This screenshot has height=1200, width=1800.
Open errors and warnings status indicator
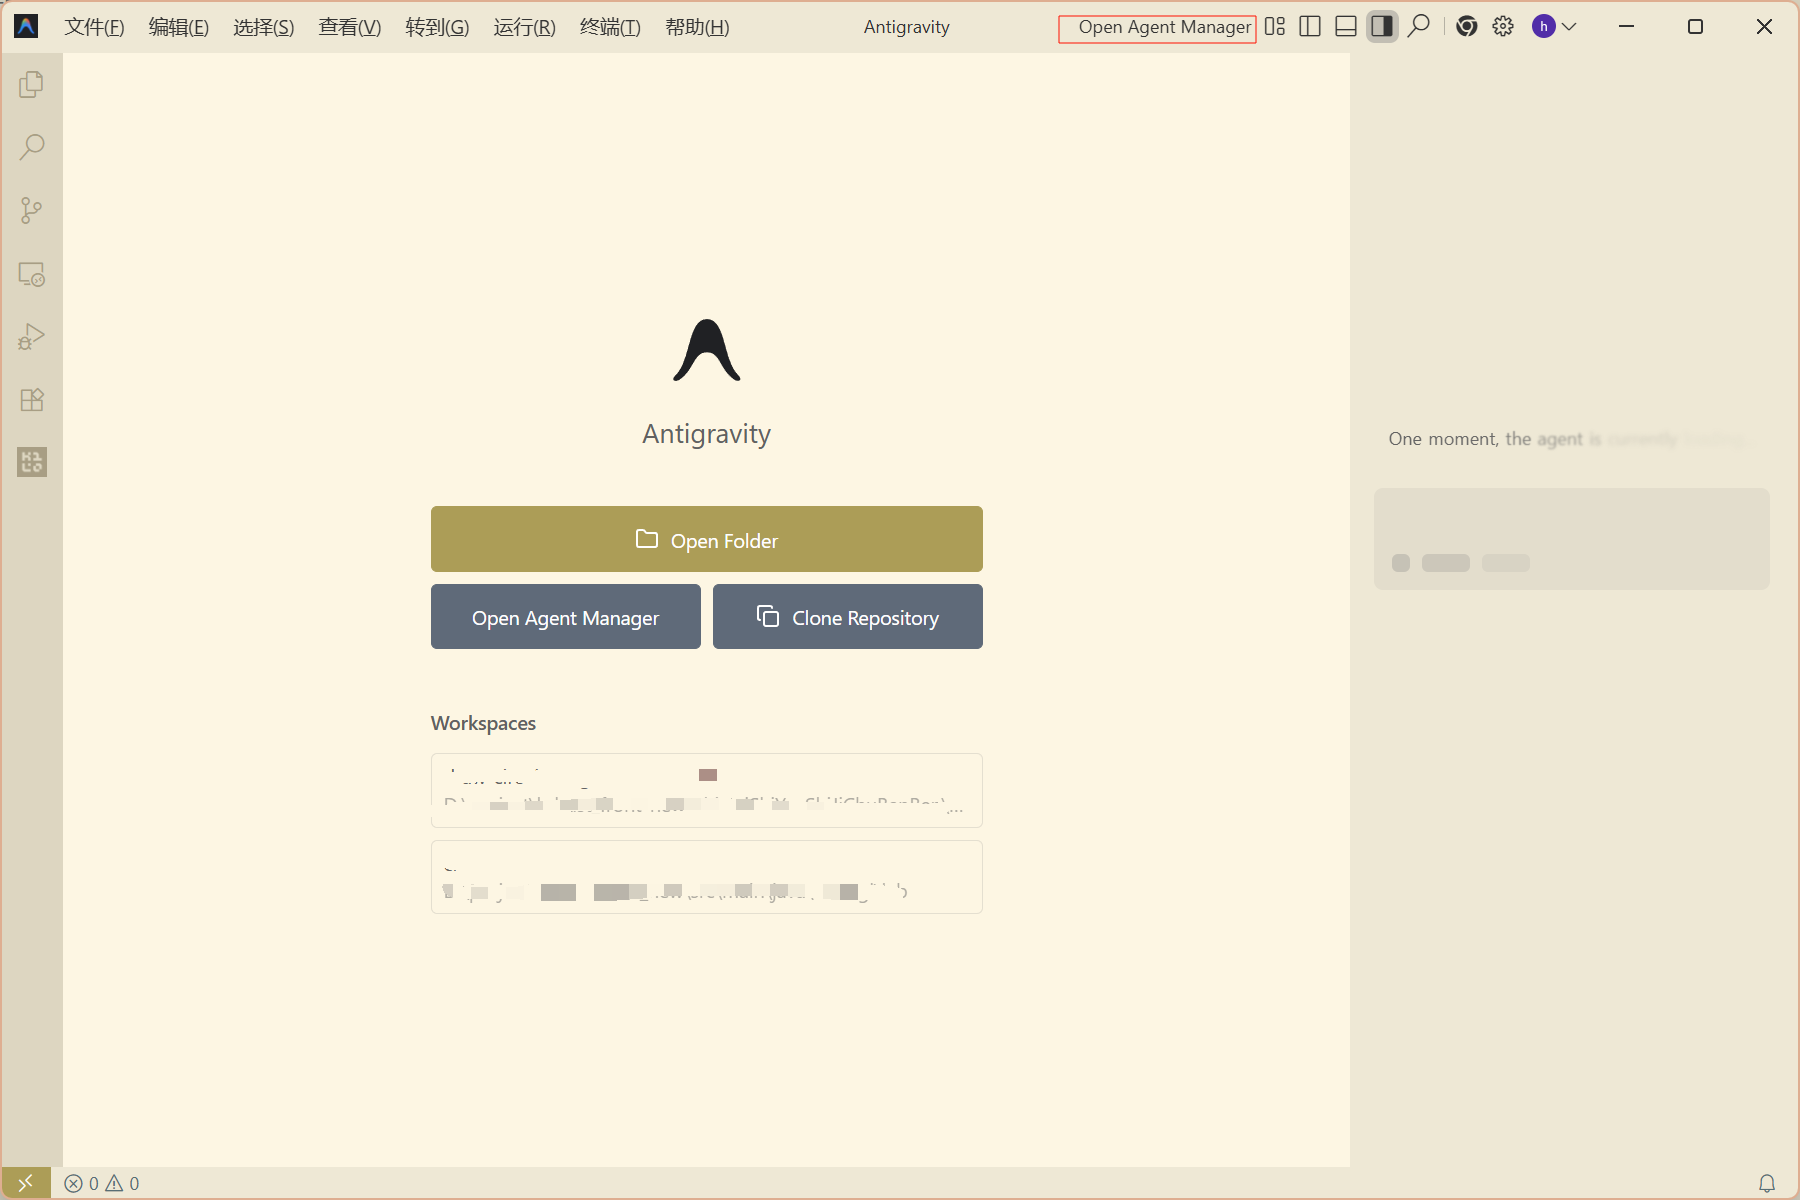tap(102, 1183)
